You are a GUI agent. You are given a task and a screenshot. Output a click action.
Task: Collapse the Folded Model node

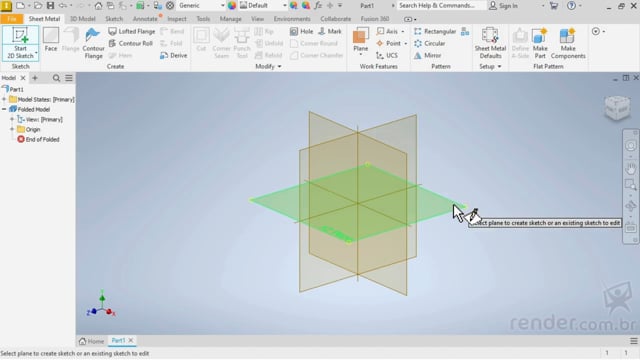(x=4, y=109)
